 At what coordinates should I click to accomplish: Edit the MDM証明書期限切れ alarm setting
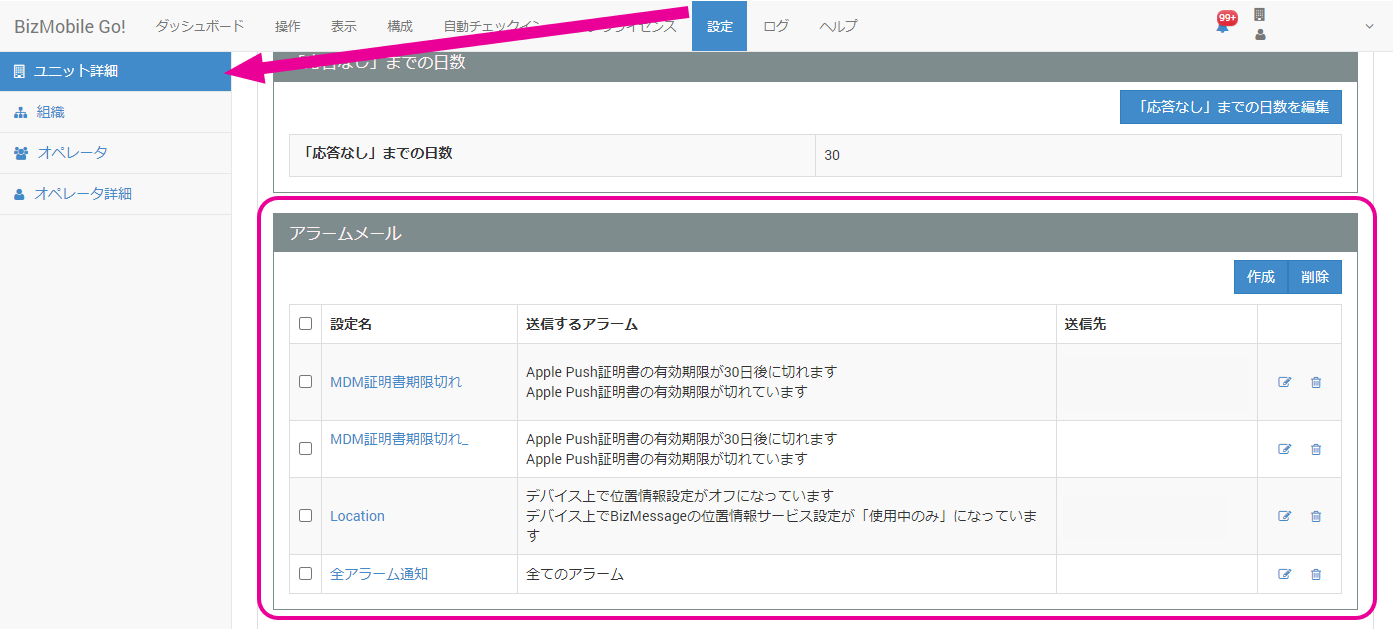pos(1285,382)
